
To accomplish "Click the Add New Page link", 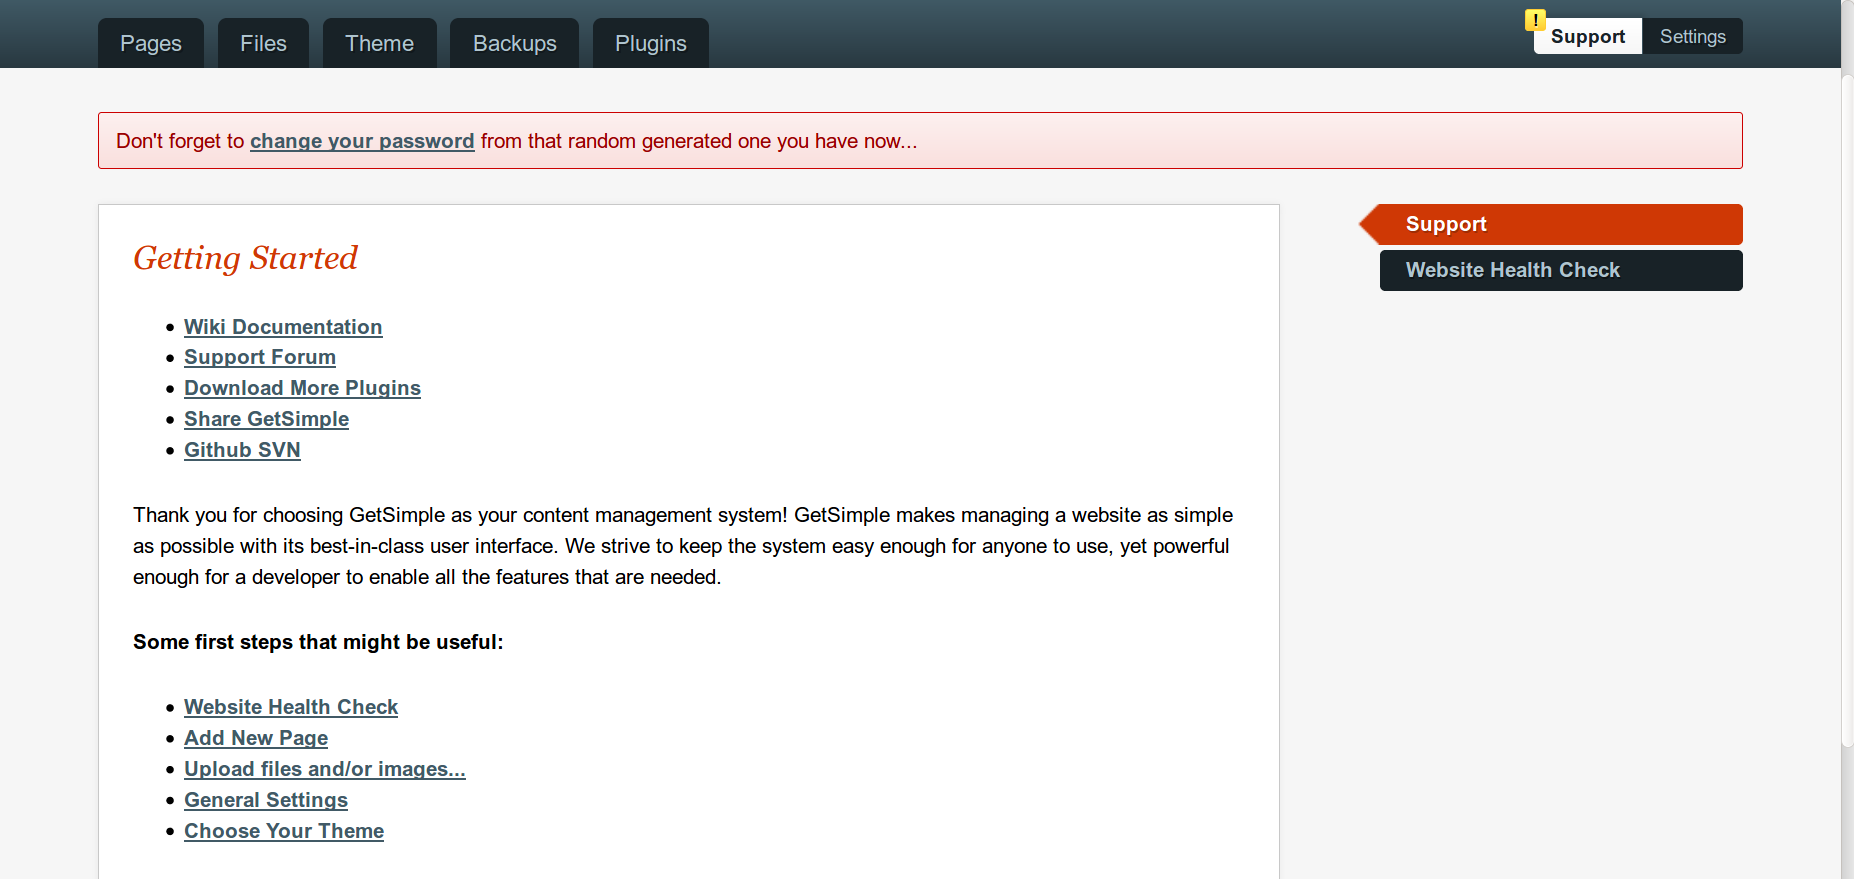I will click(x=256, y=738).
